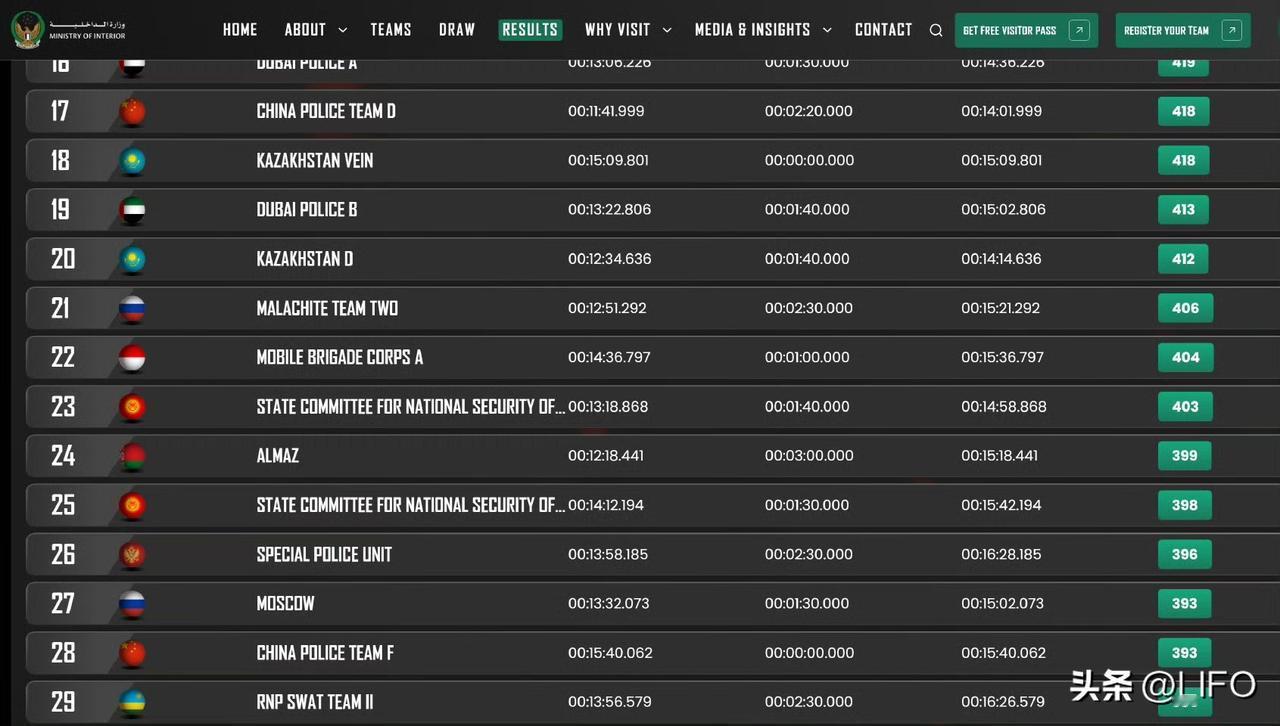
Task: Select the team name Almaz
Action: [x=278, y=455]
